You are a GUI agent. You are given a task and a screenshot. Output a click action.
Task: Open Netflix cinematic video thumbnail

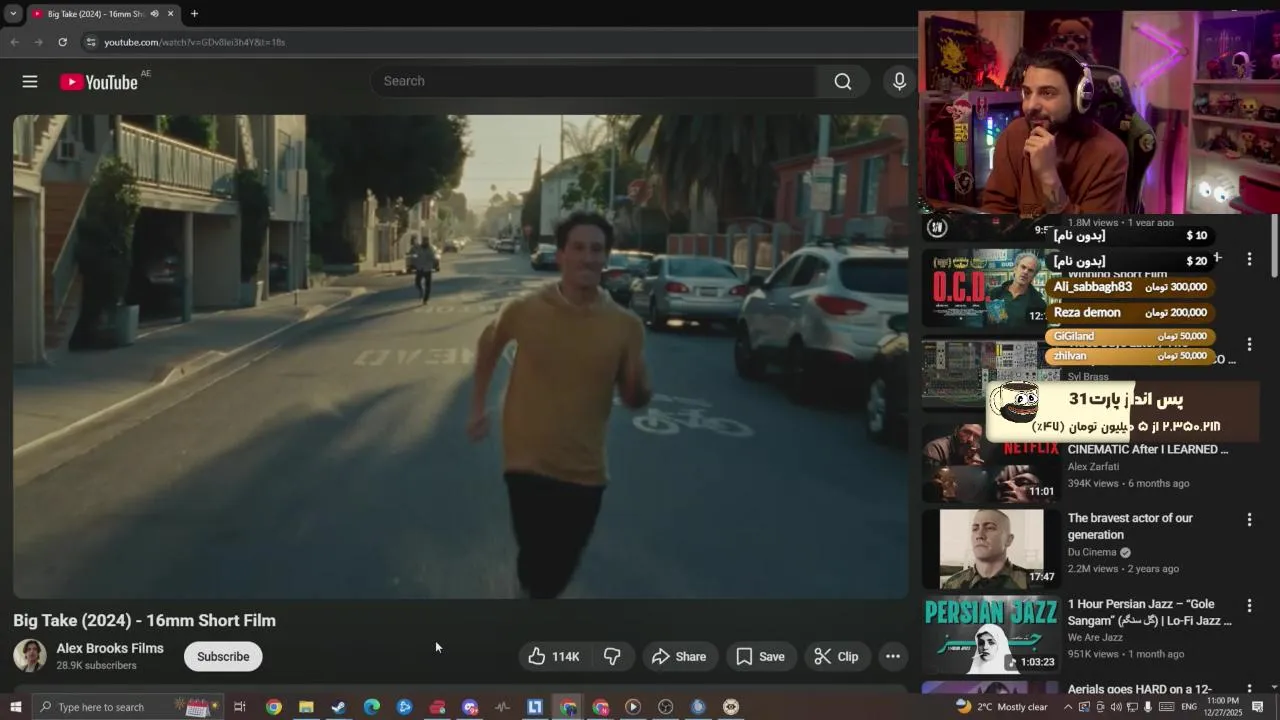(x=990, y=462)
